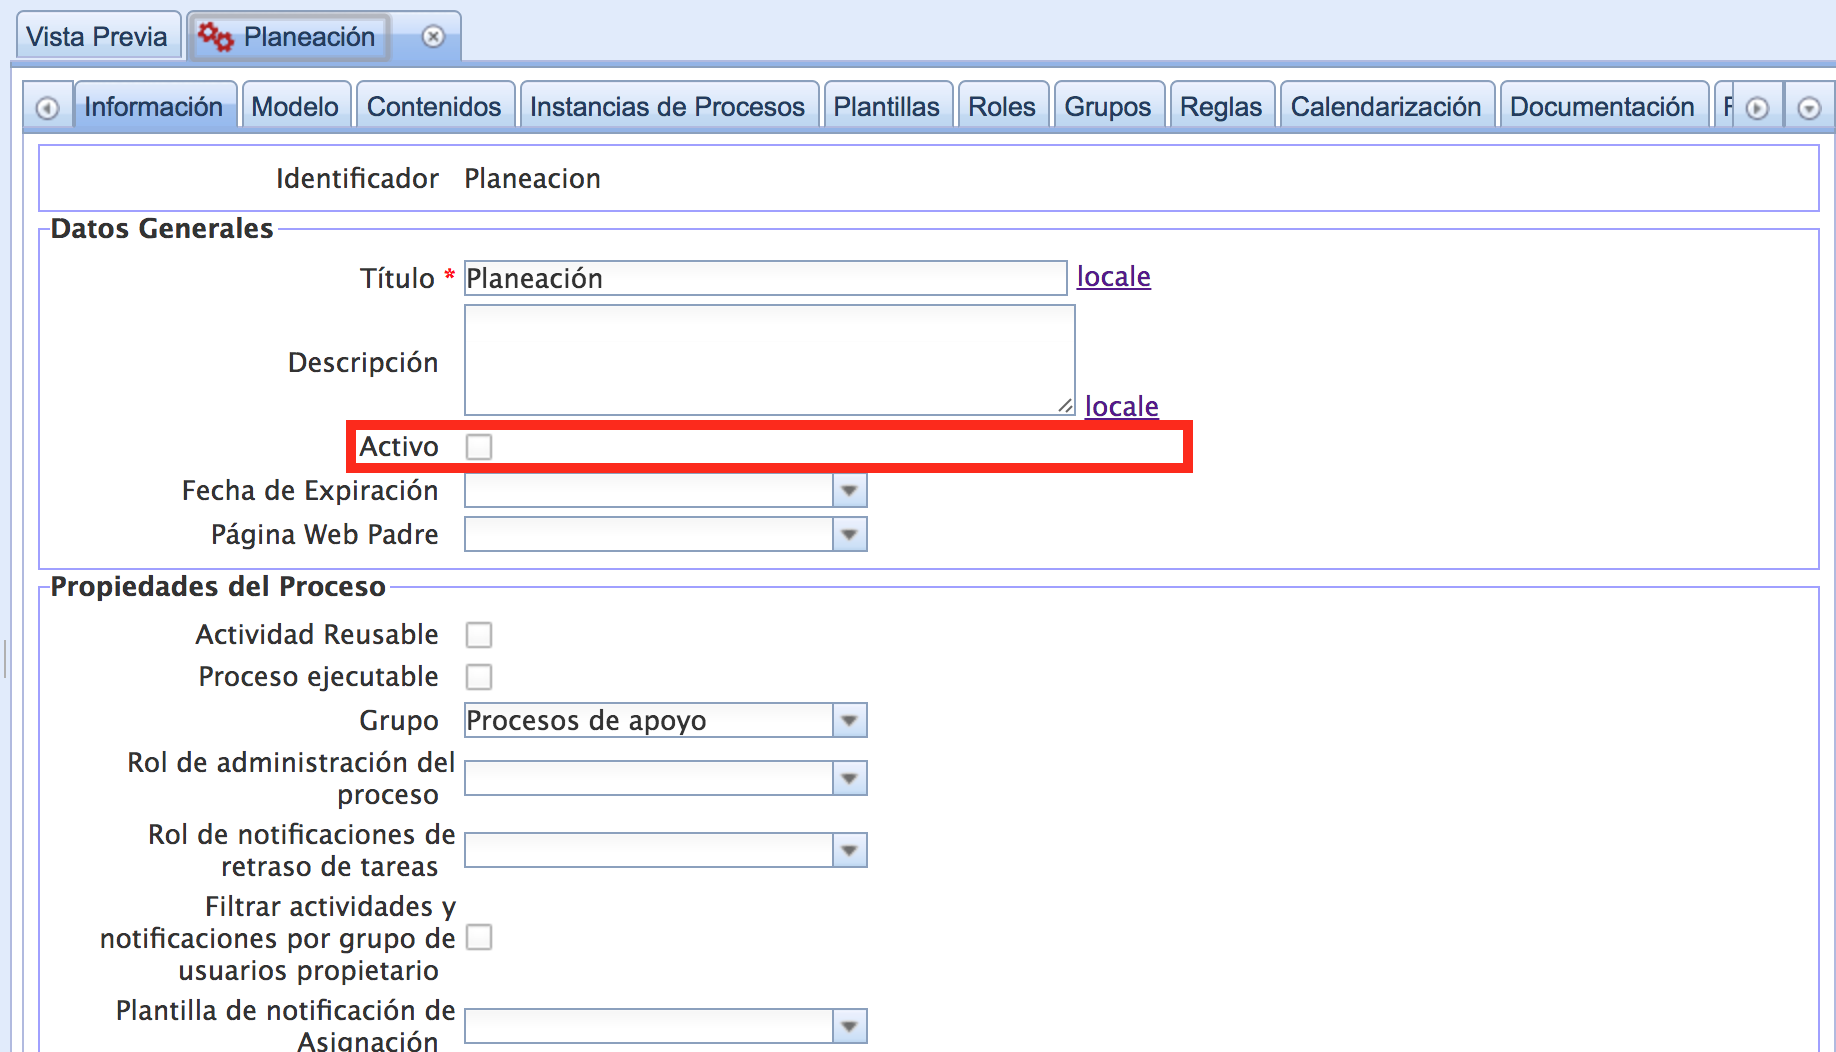Open the Grupos tab
This screenshot has width=1836, height=1052.
(1108, 106)
